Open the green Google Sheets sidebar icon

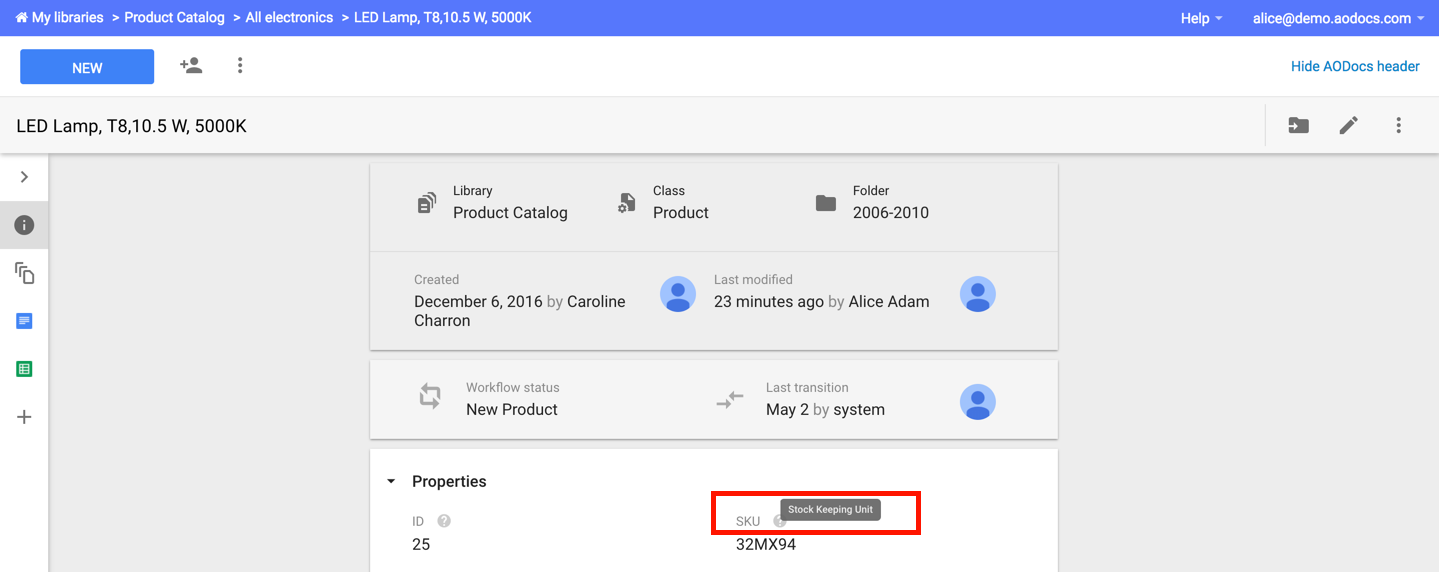(24, 369)
